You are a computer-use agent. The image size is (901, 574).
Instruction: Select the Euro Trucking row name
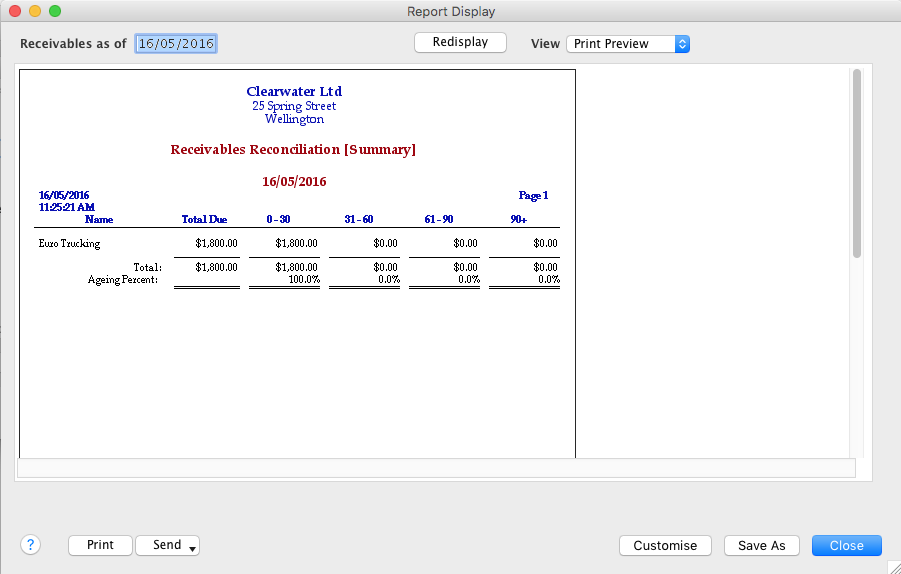[69, 243]
